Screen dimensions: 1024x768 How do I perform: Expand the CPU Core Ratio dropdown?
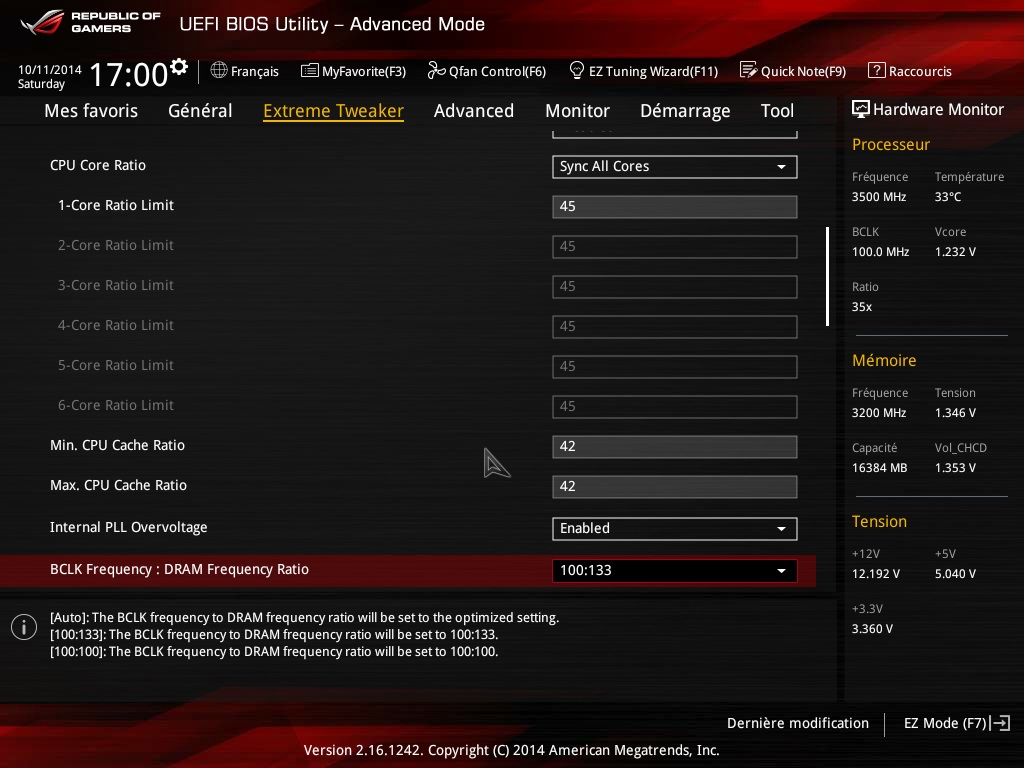tap(674, 167)
